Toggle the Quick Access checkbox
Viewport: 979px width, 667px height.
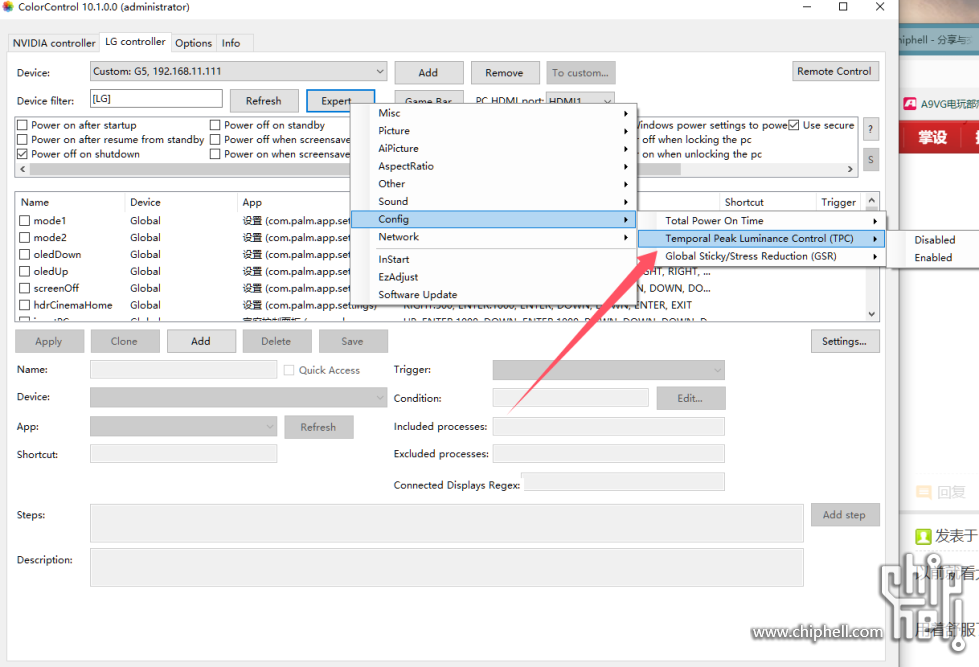pyautogui.click(x=289, y=370)
